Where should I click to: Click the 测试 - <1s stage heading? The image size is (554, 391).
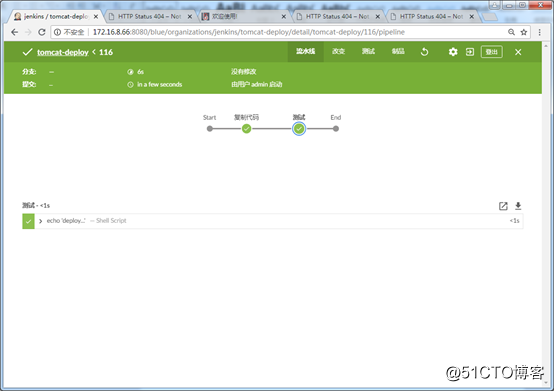click(36, 205)
